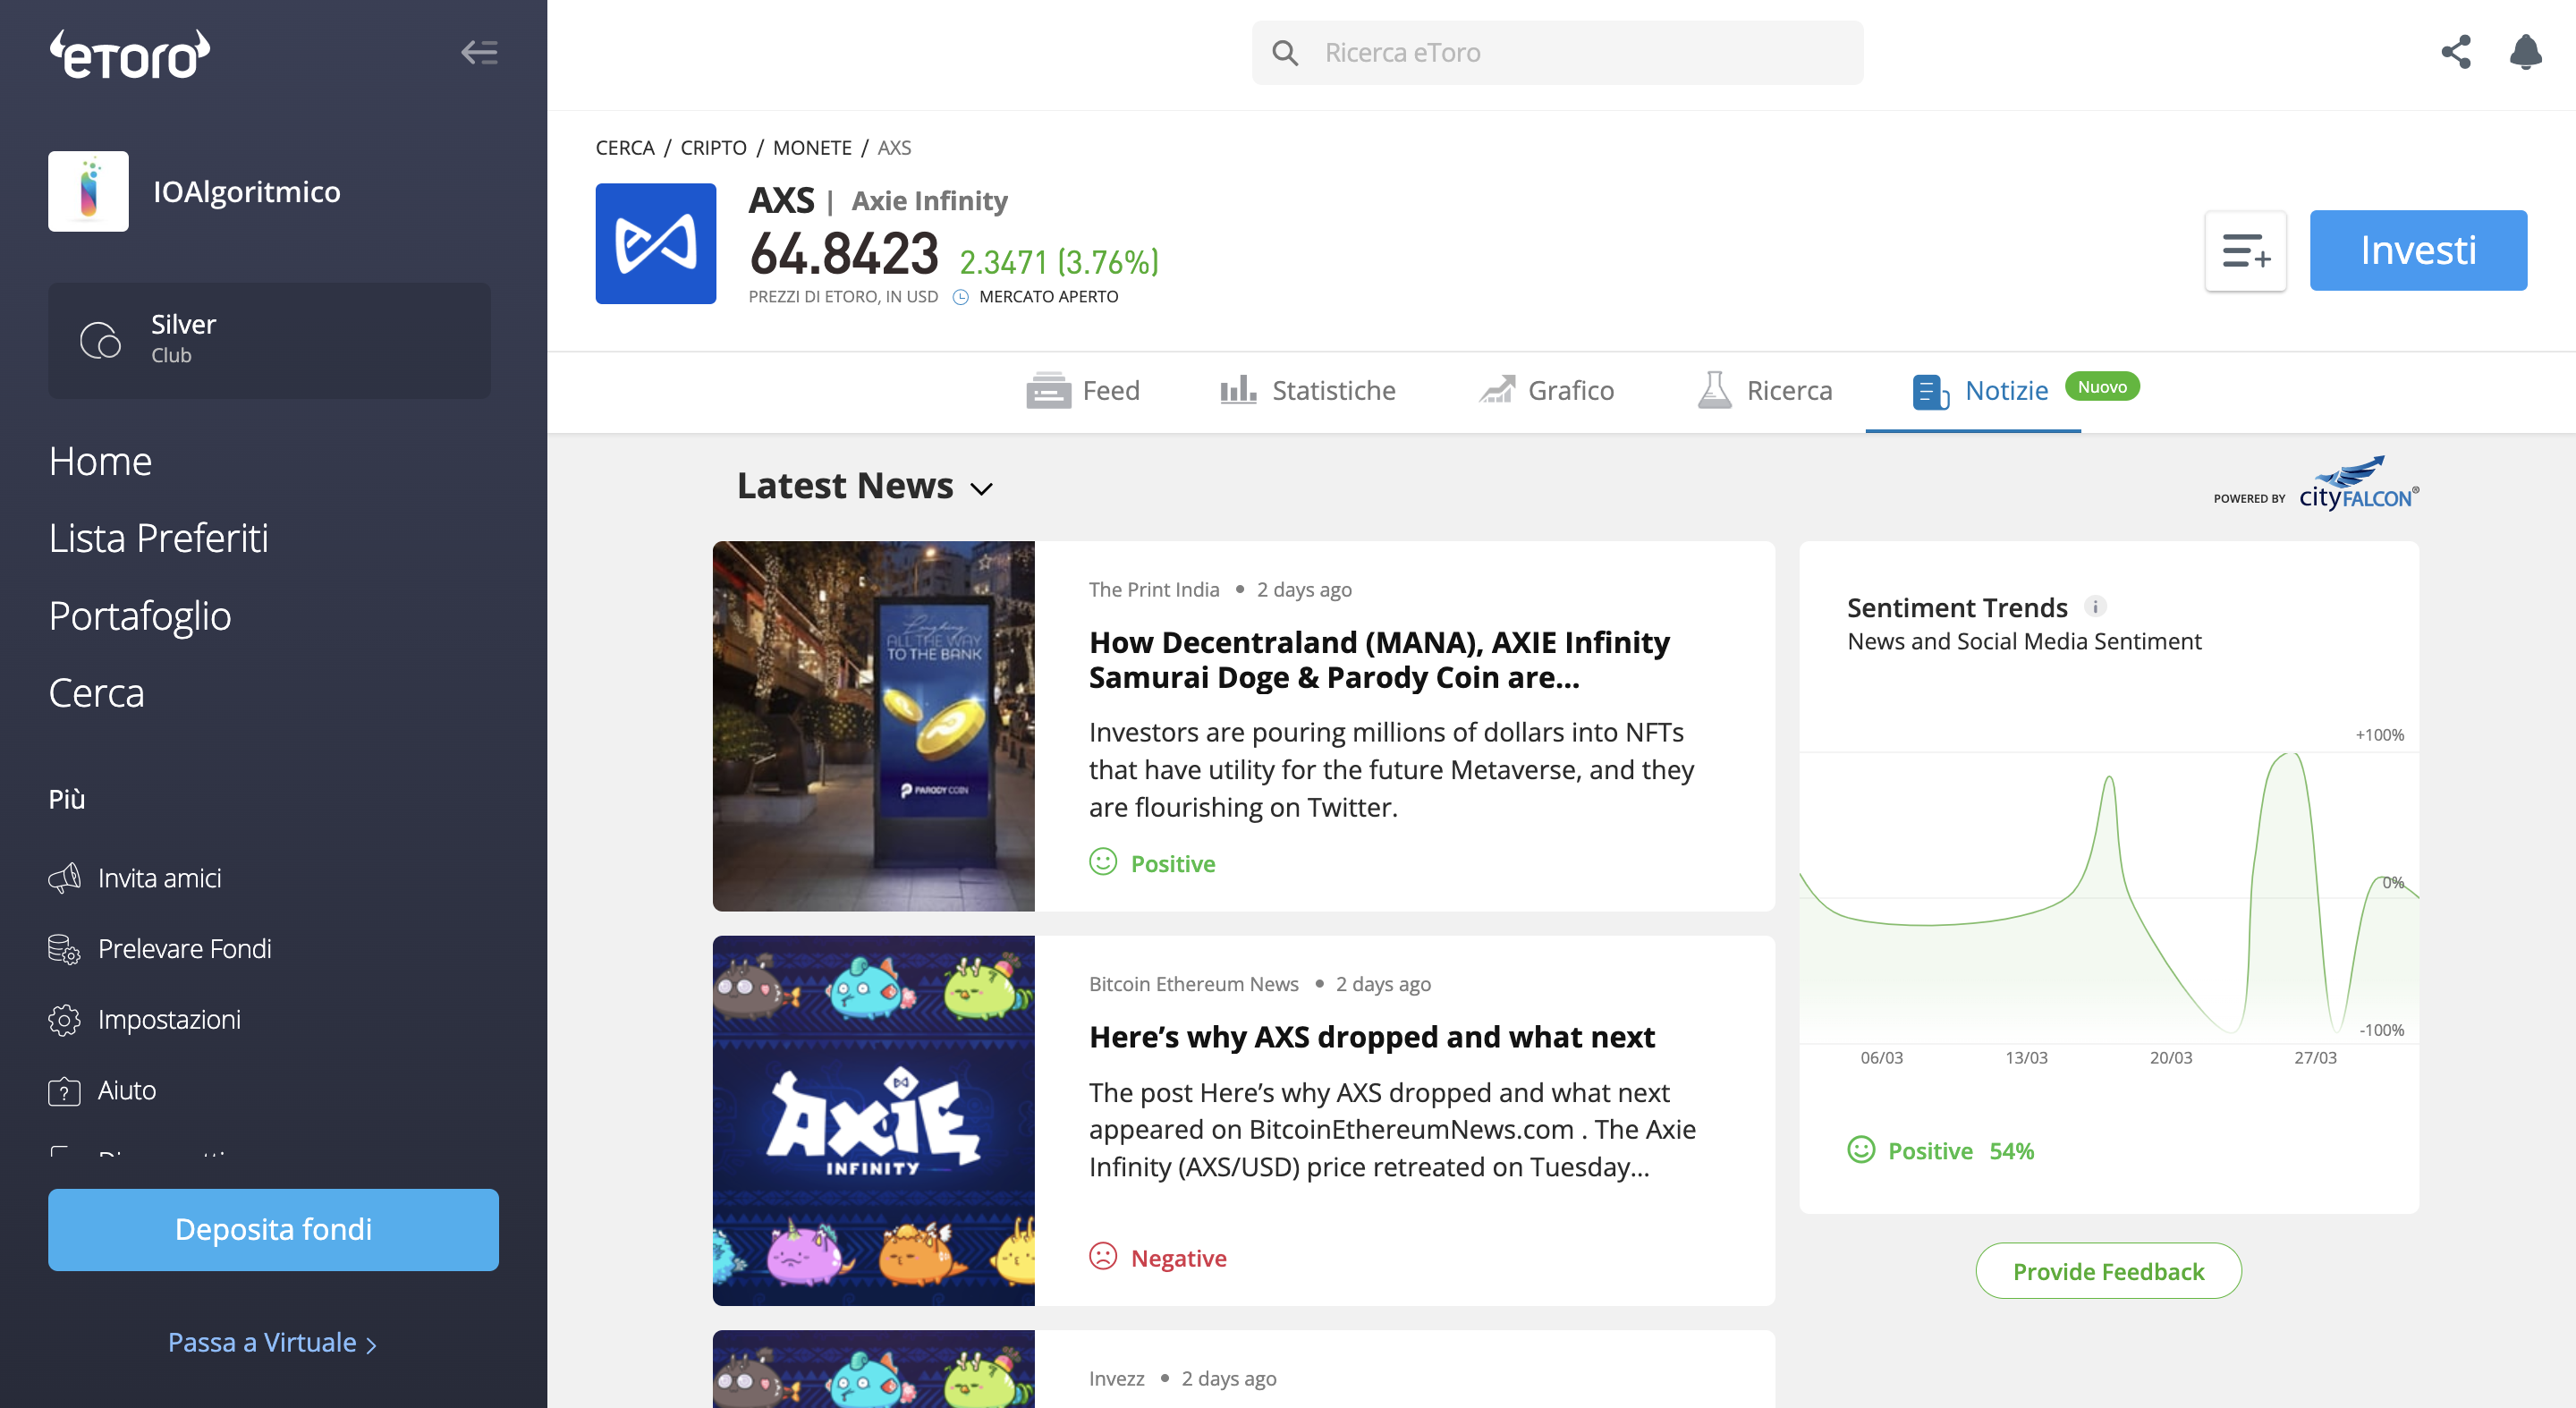Click the Investi button
This screenshot has width=2576, height=1408.
click(x=2418, y=251)
